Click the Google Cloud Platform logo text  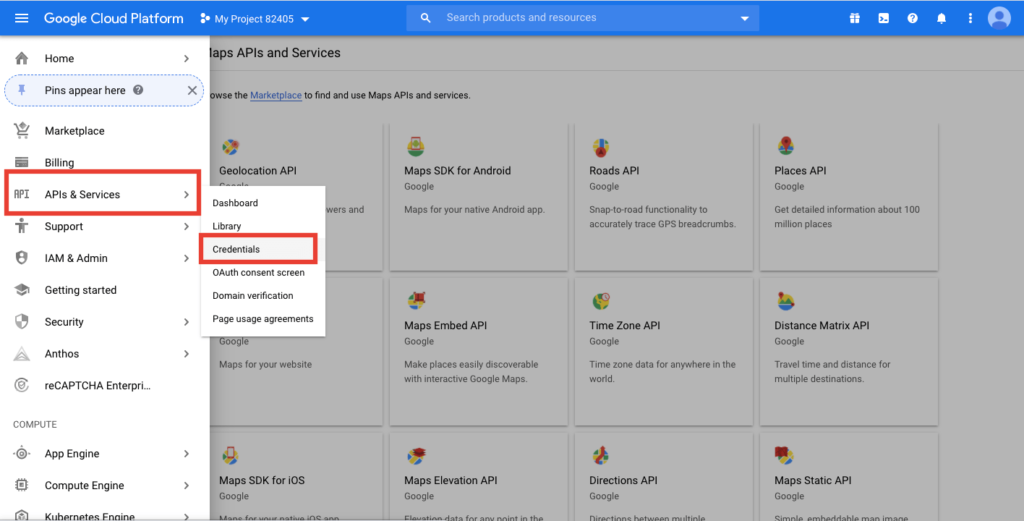[114, 18]
